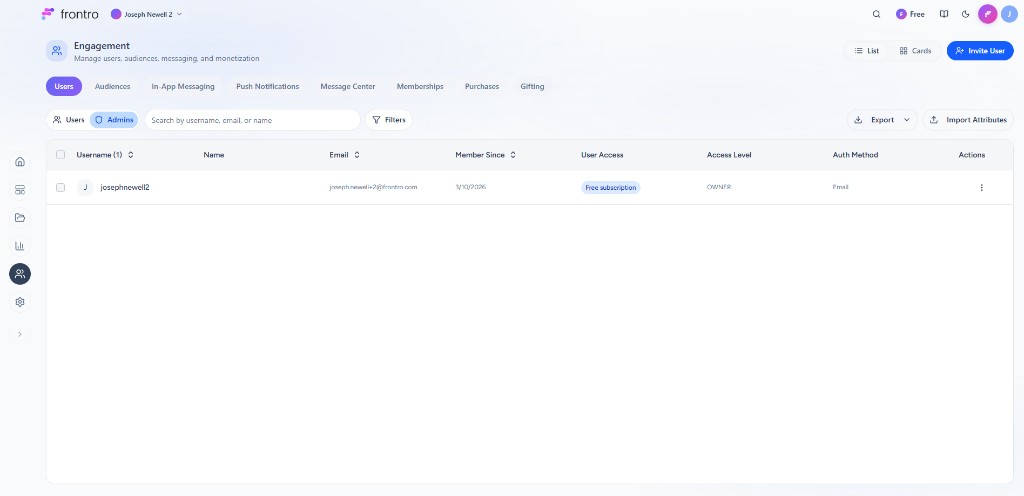Toggle dark mode moon icon

click(966, 14)
